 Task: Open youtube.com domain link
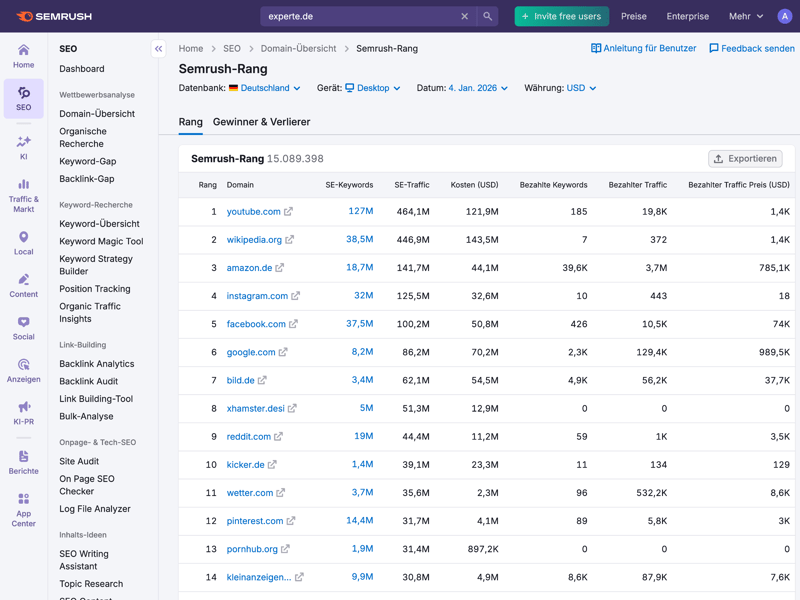pyautogui.click(x=253, y=212)
